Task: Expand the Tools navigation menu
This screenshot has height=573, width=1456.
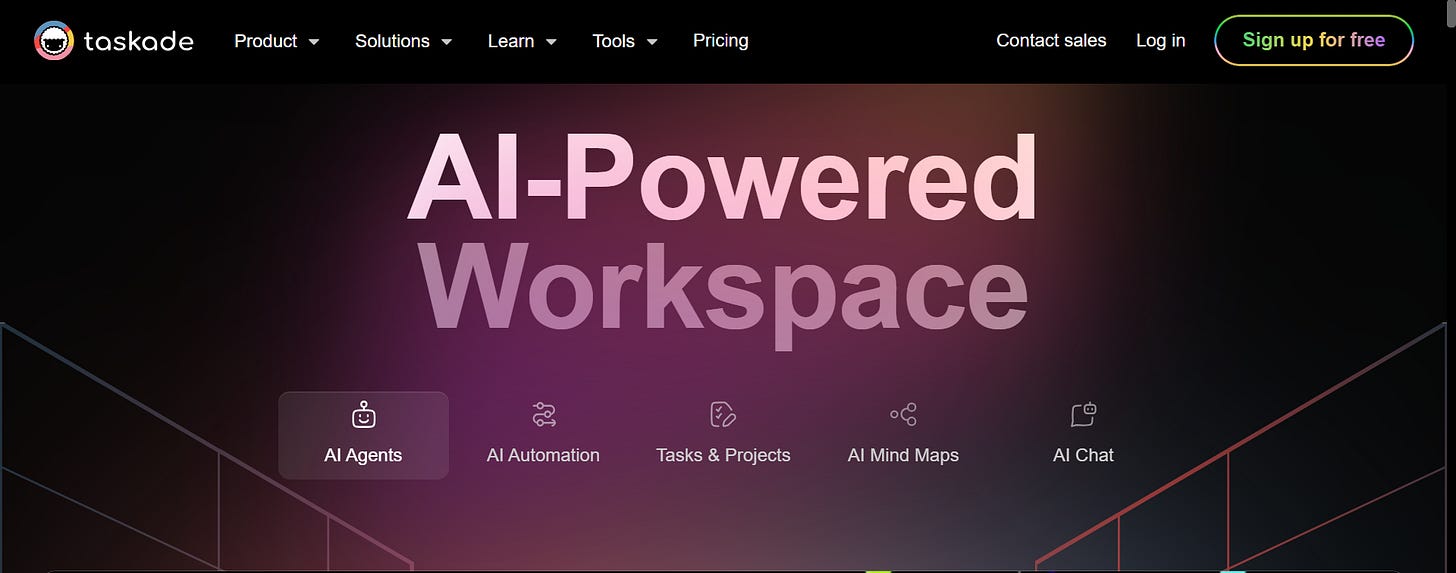Action: pyautogui.click(x=625, y=41)
